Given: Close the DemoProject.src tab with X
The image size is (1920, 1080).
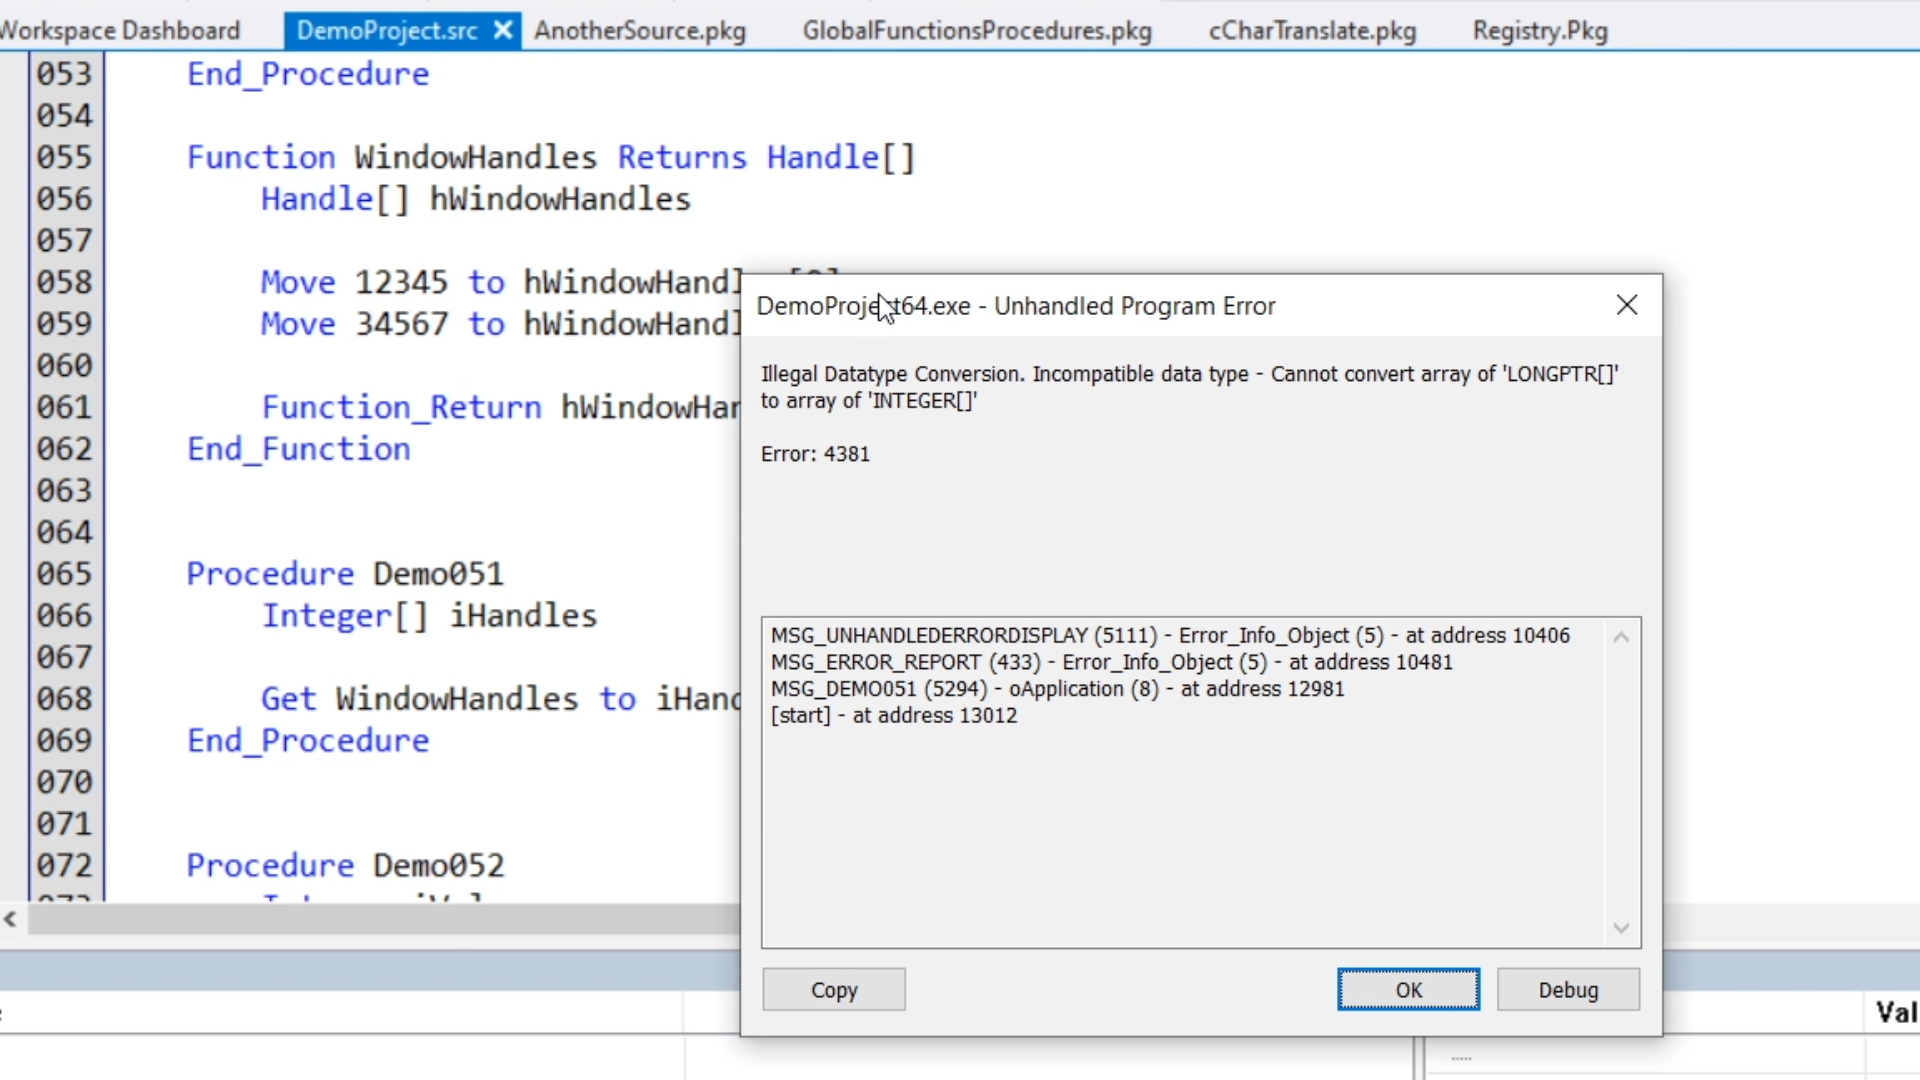Looking at the screenshot, I should [504, 31].
